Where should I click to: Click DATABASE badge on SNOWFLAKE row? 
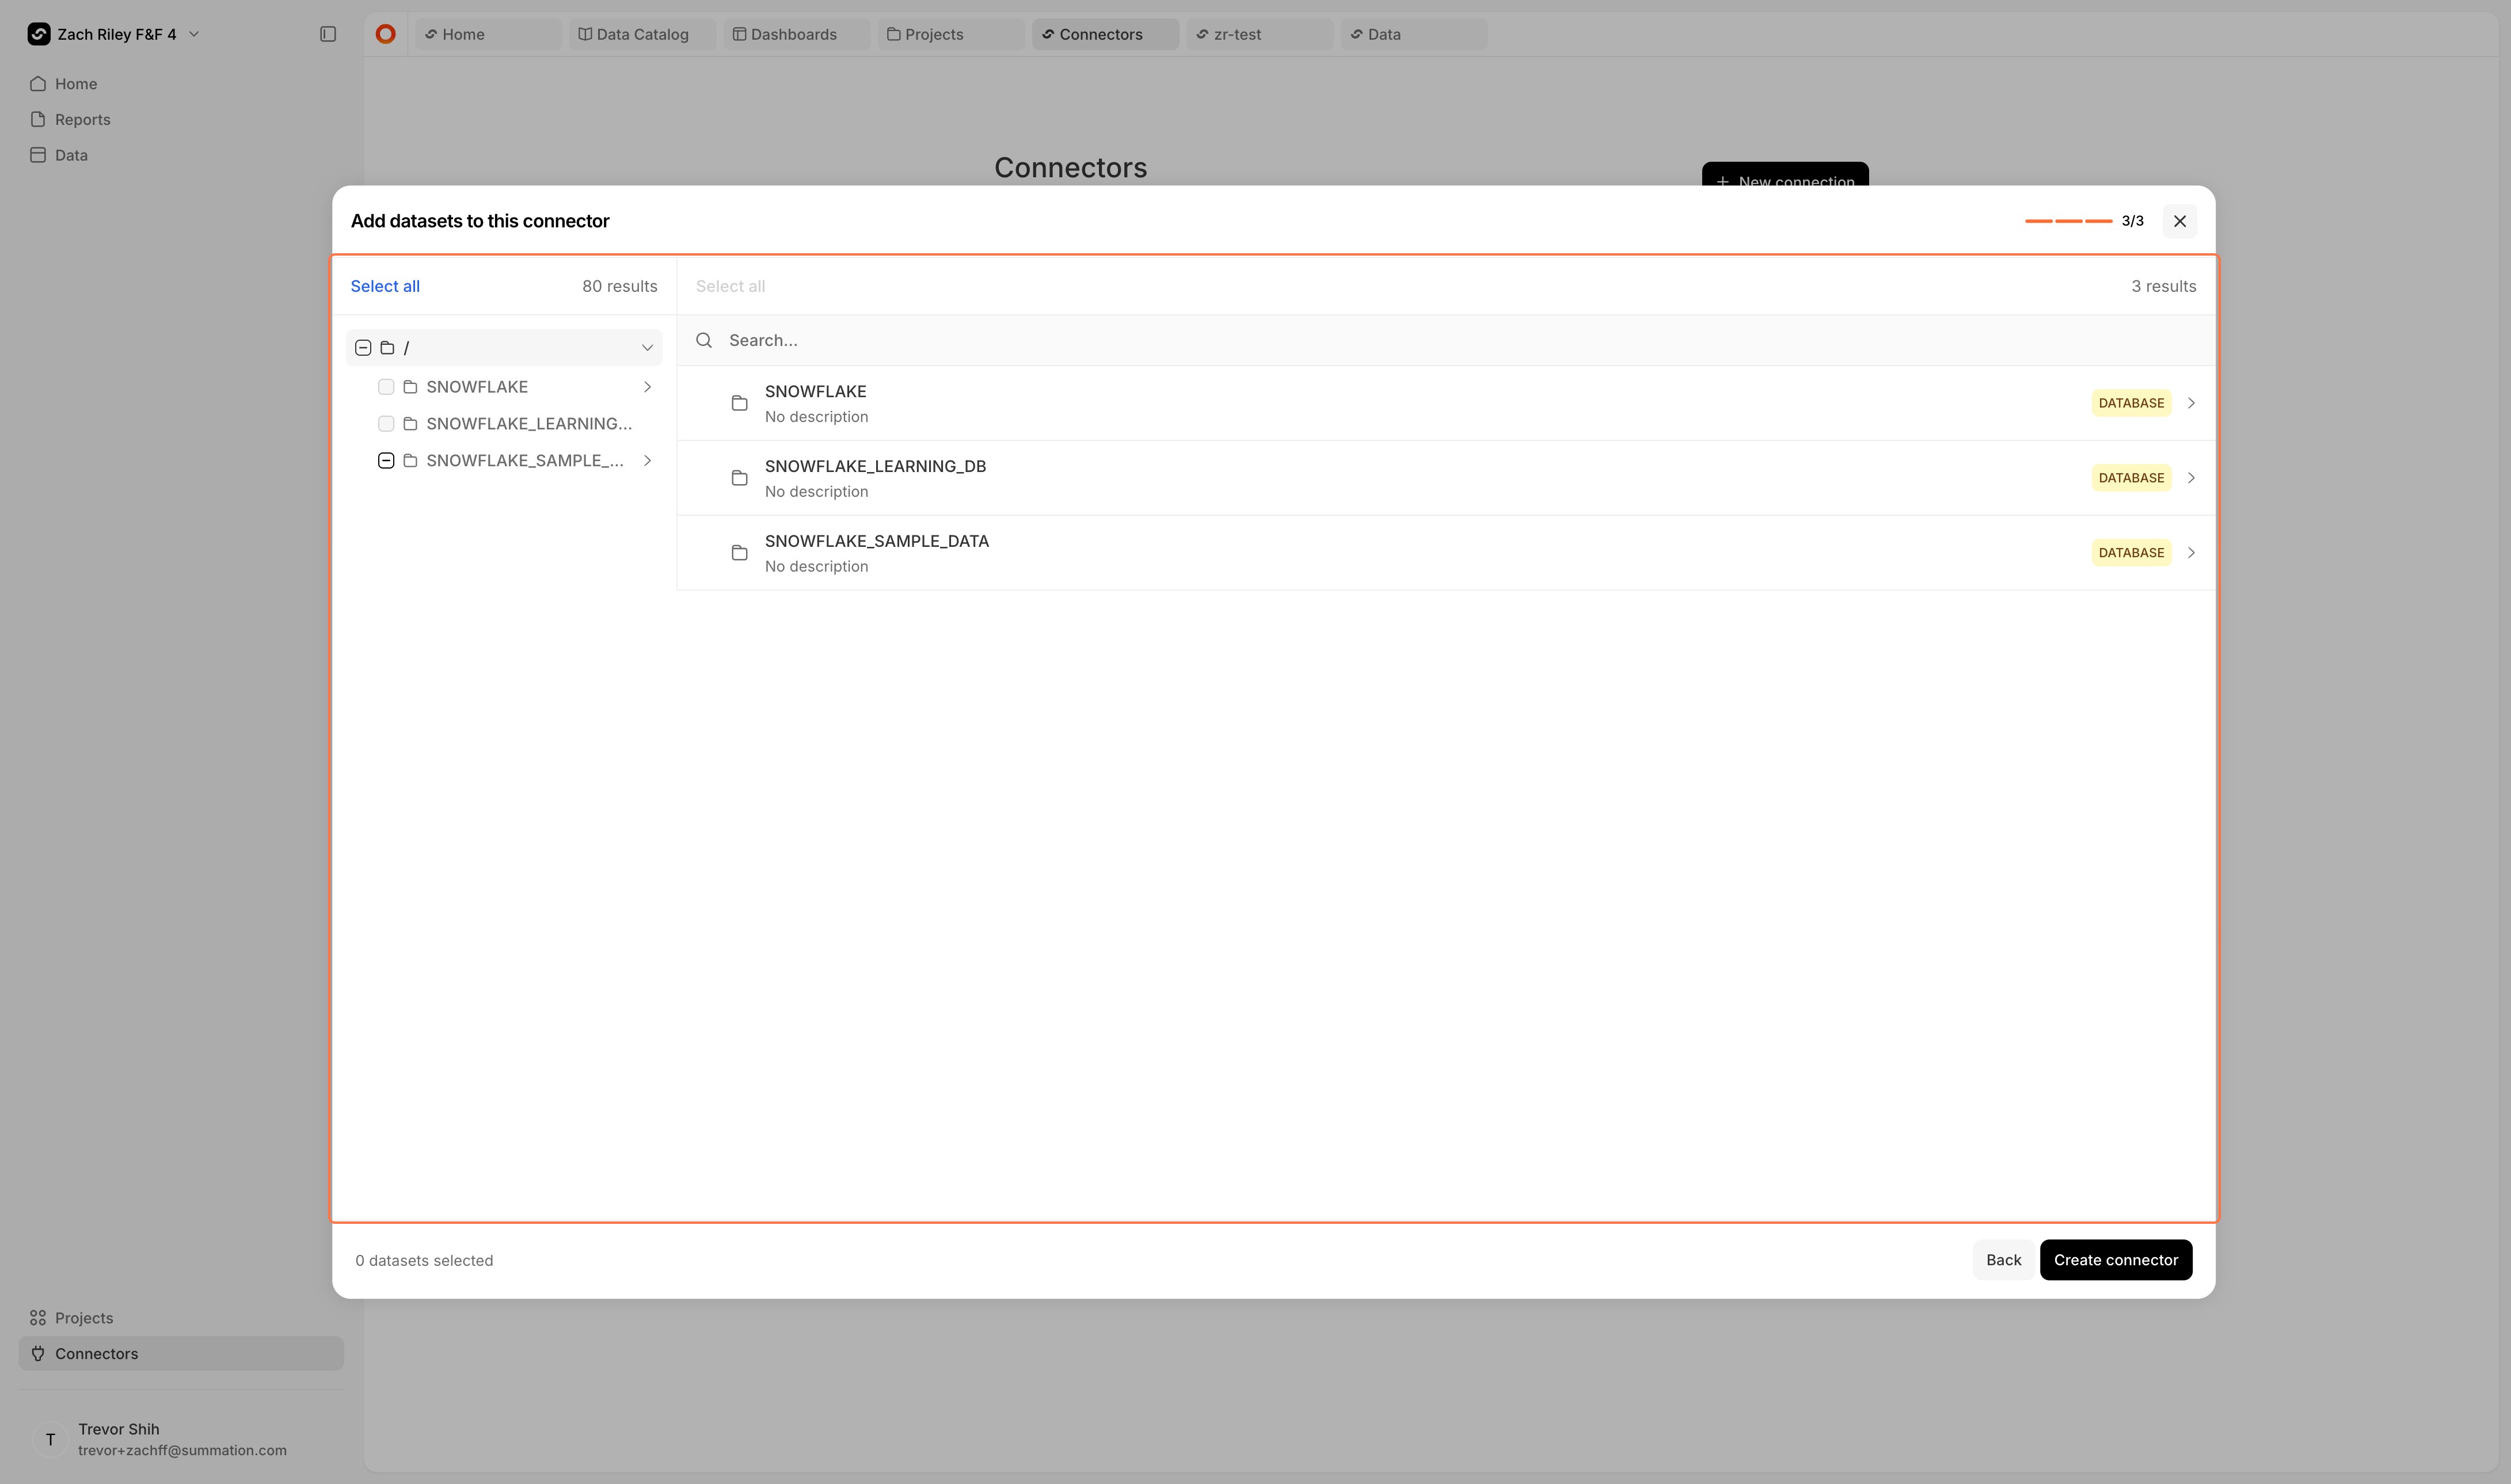click(2131, 403)
